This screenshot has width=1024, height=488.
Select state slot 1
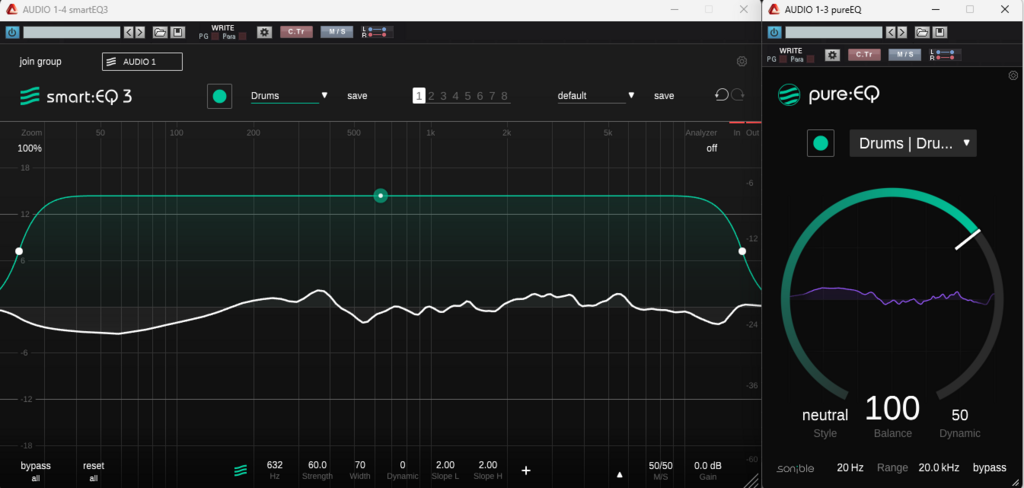(x=419, y=96)
